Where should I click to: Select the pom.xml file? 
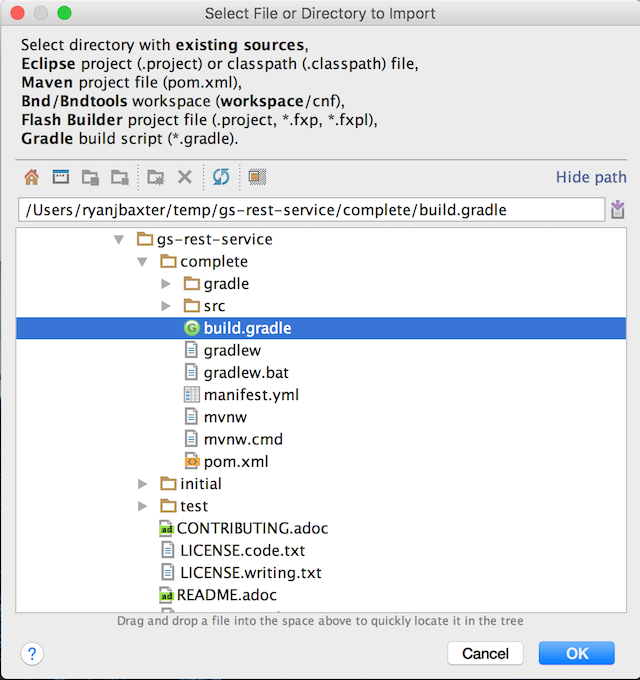click(x=236, y=461)
